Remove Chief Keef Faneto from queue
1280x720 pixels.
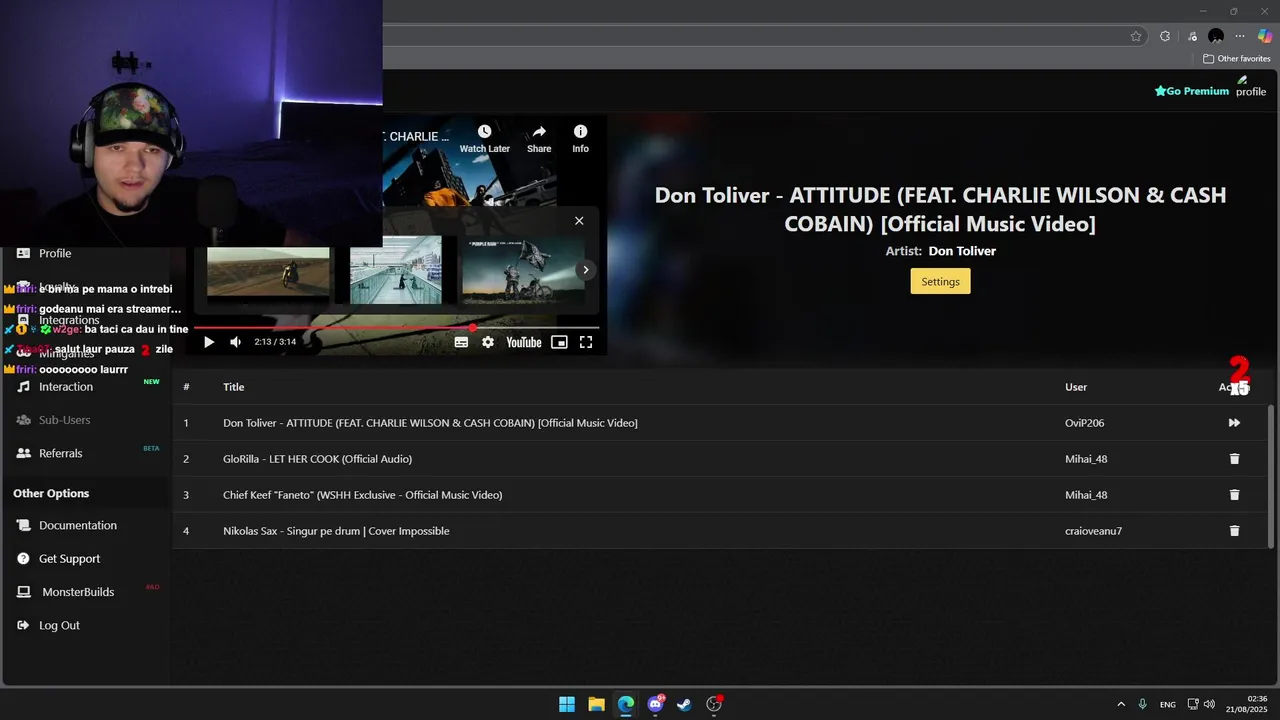pos(1234,495)
